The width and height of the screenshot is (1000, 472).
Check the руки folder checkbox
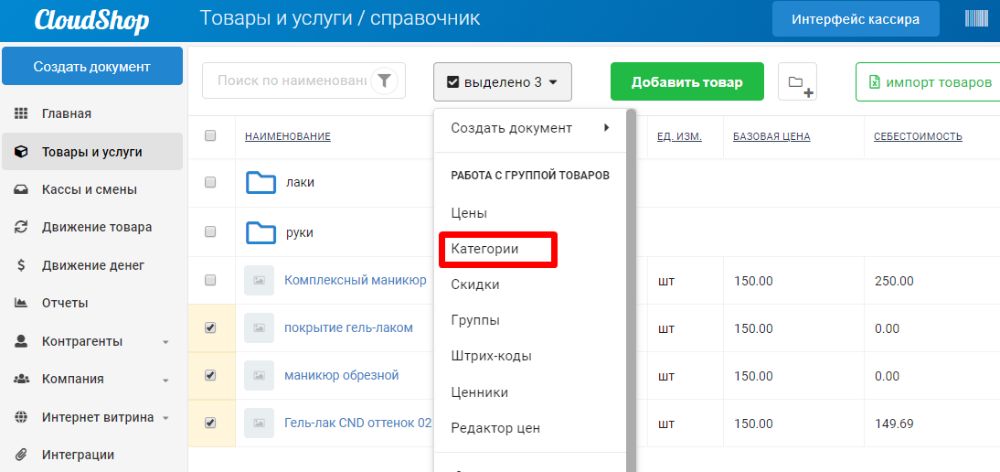[x=210, y=232]
